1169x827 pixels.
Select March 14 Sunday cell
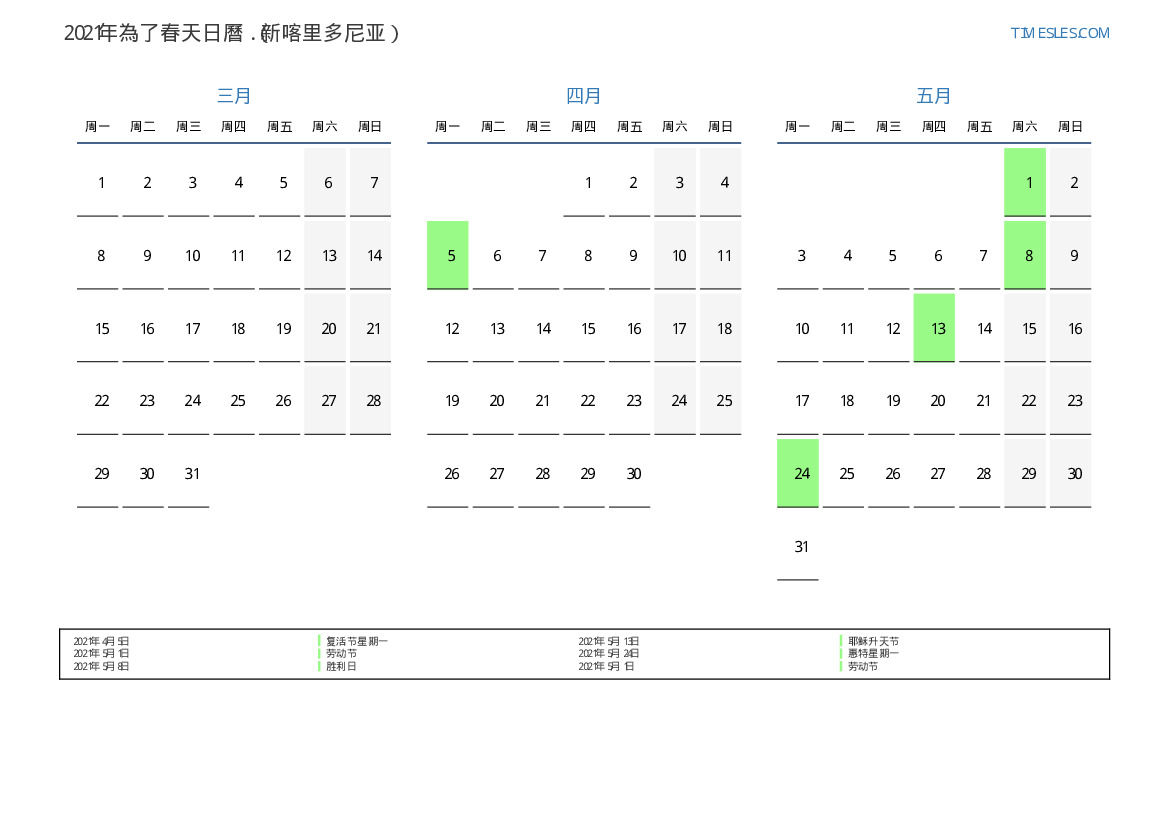click(x=371, y=255)
